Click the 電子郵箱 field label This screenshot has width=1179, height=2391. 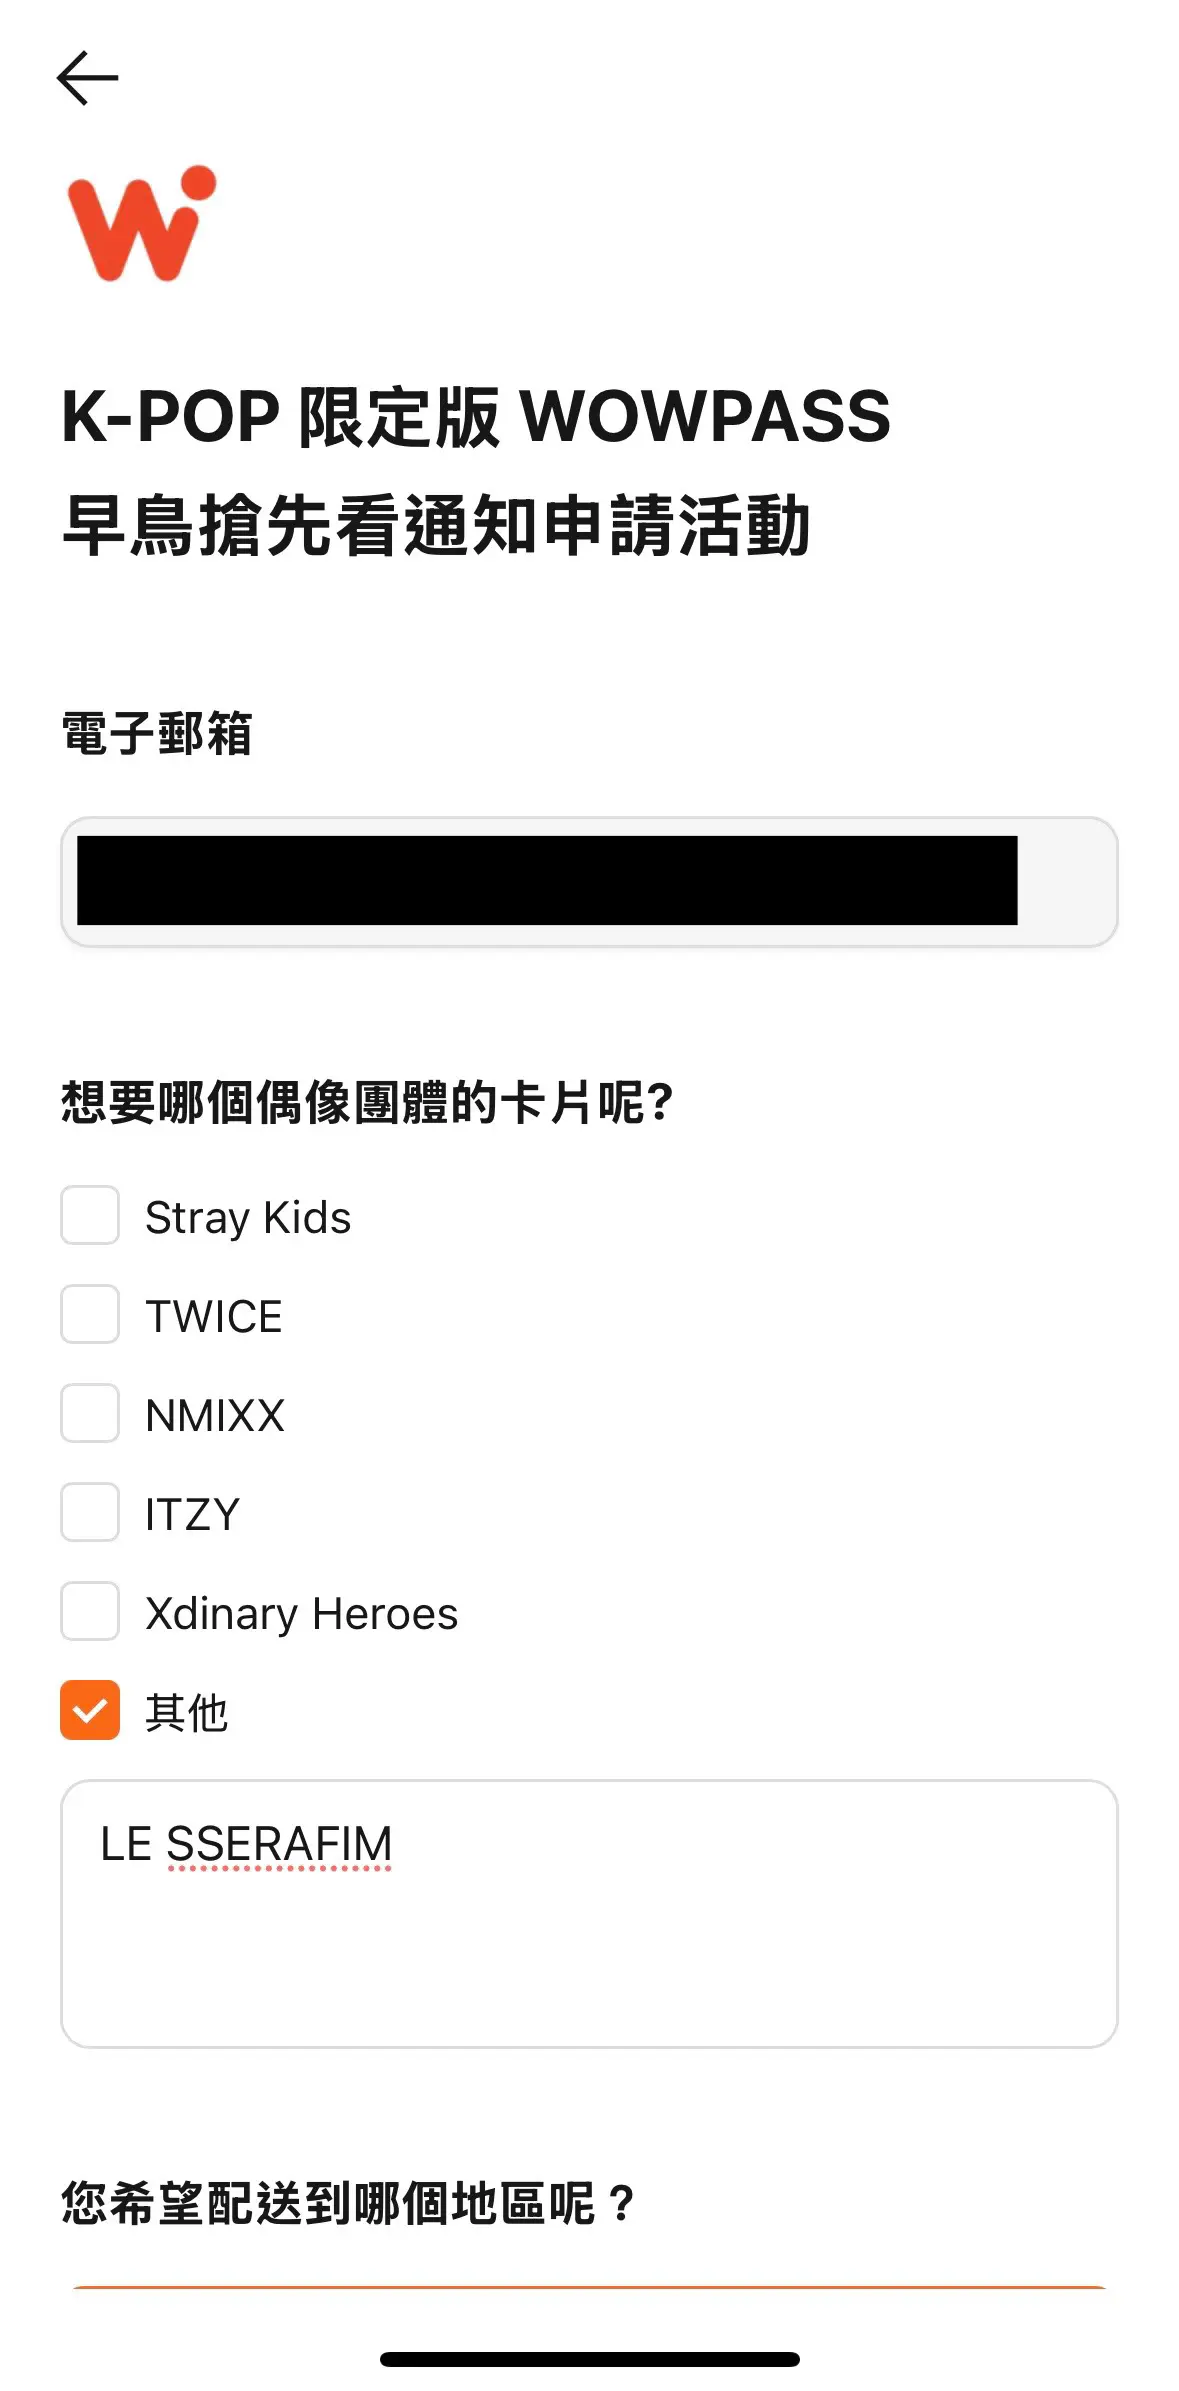(x=157, y=733)
